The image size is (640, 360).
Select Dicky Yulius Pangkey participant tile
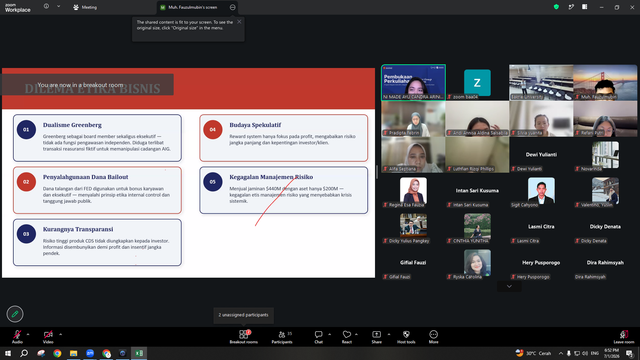[413, 227]
